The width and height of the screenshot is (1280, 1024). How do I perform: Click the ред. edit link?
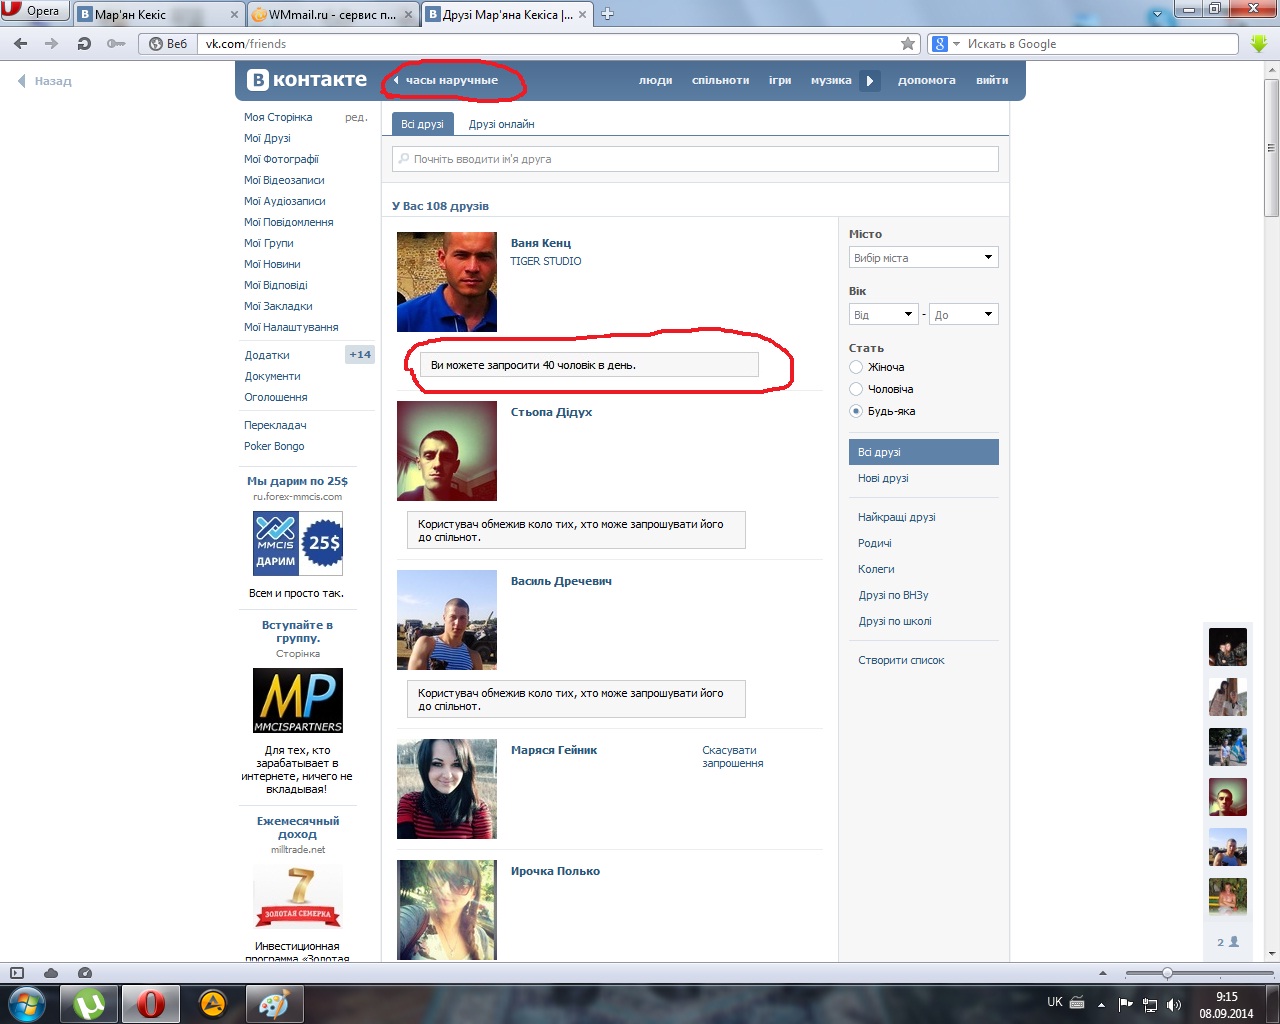coord(356,117)
